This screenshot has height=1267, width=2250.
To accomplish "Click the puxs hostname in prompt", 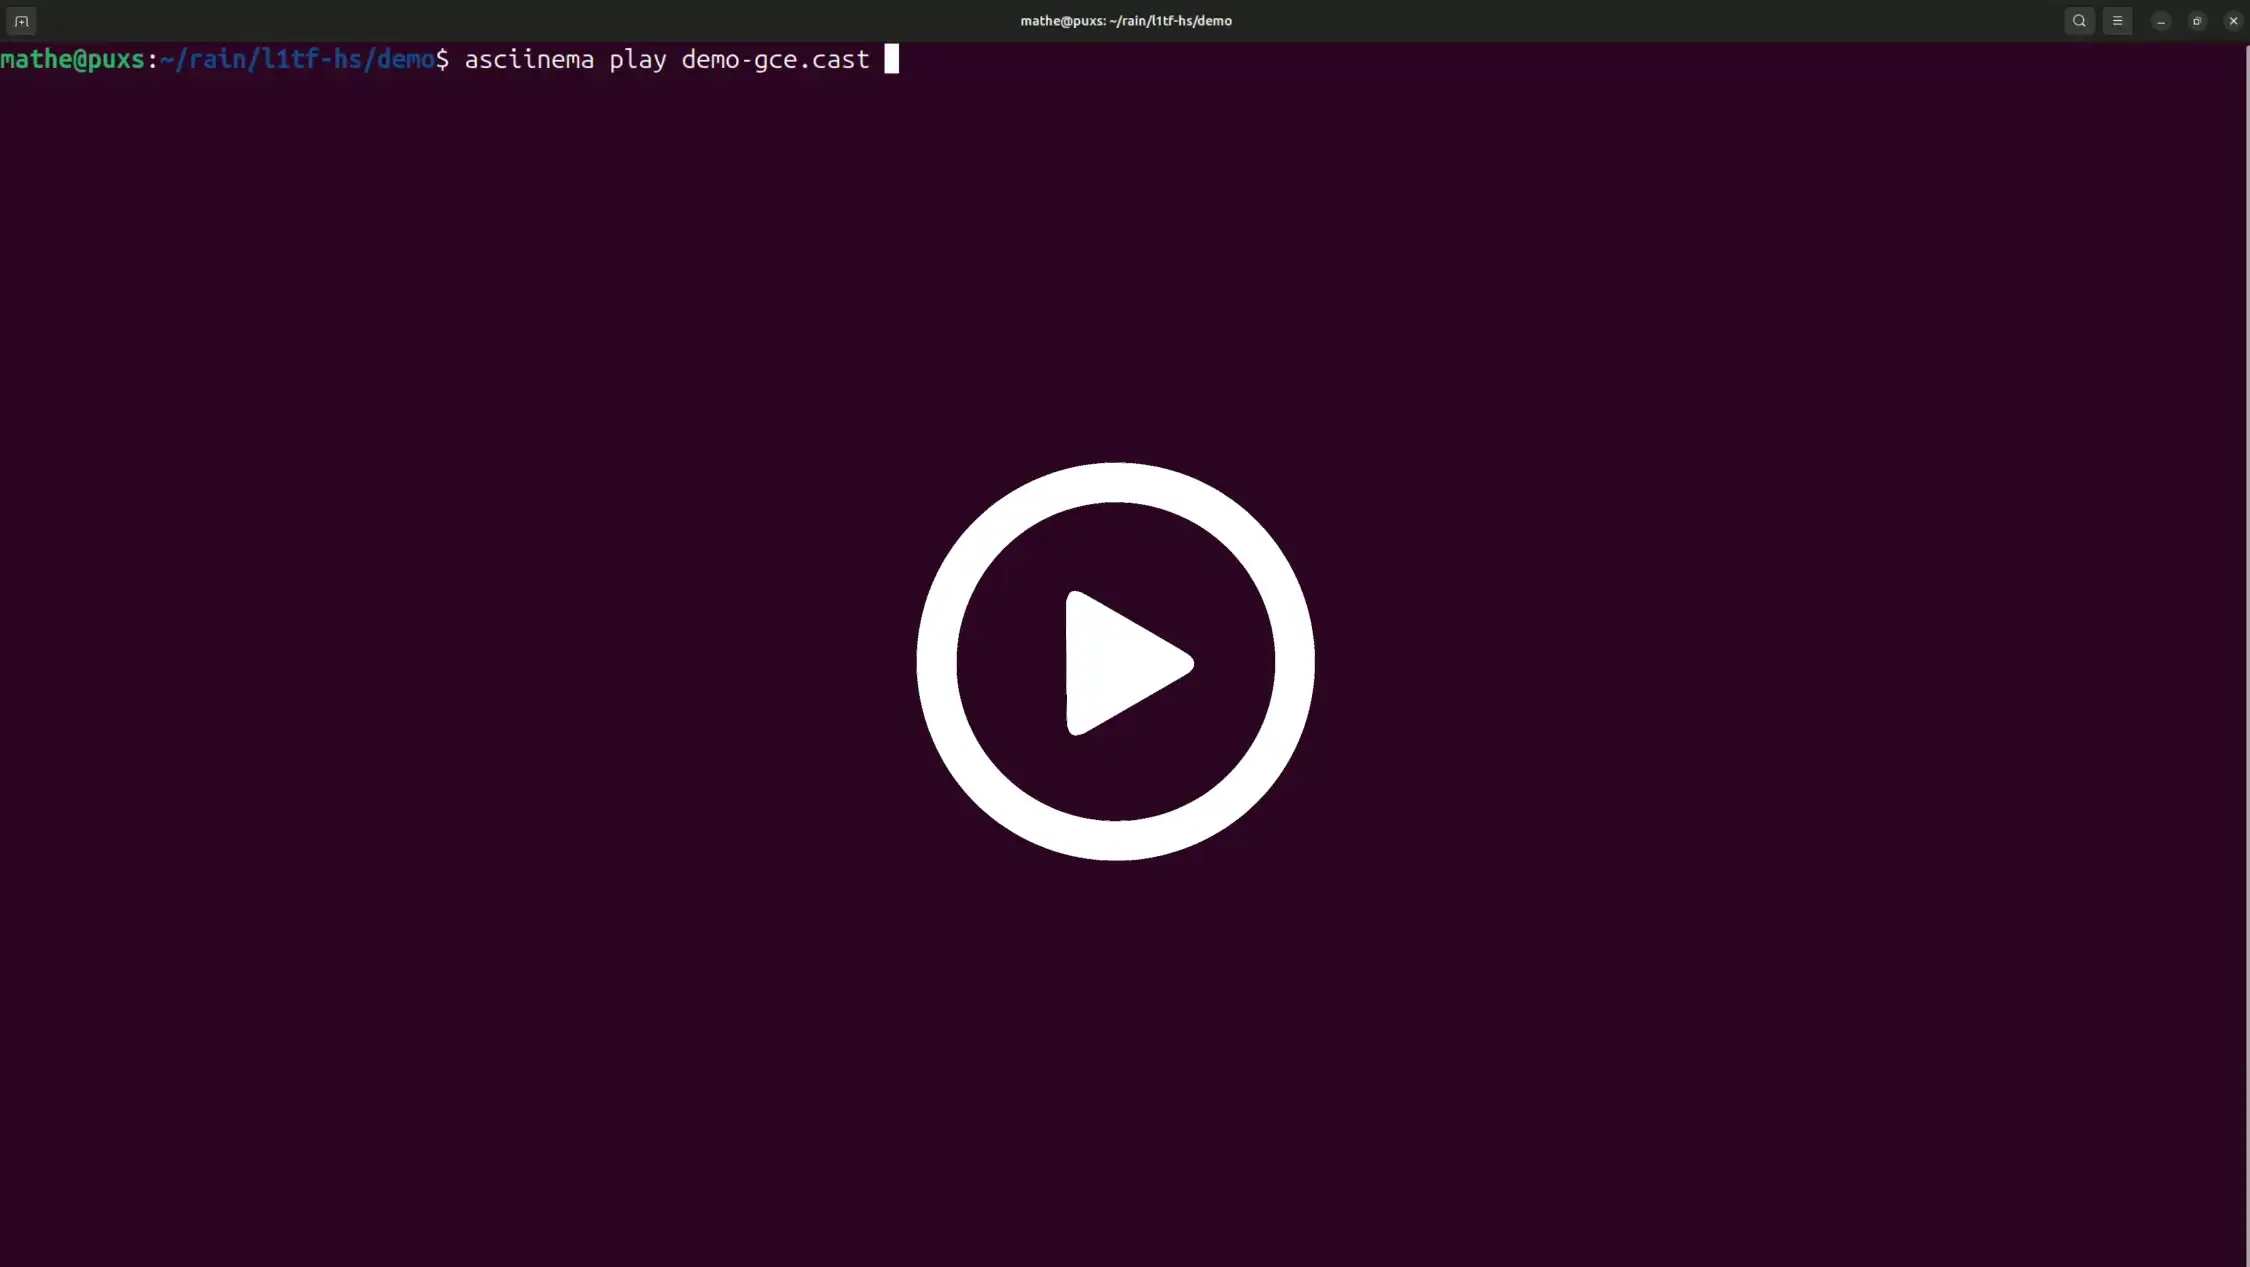I will tap(116, 59).
